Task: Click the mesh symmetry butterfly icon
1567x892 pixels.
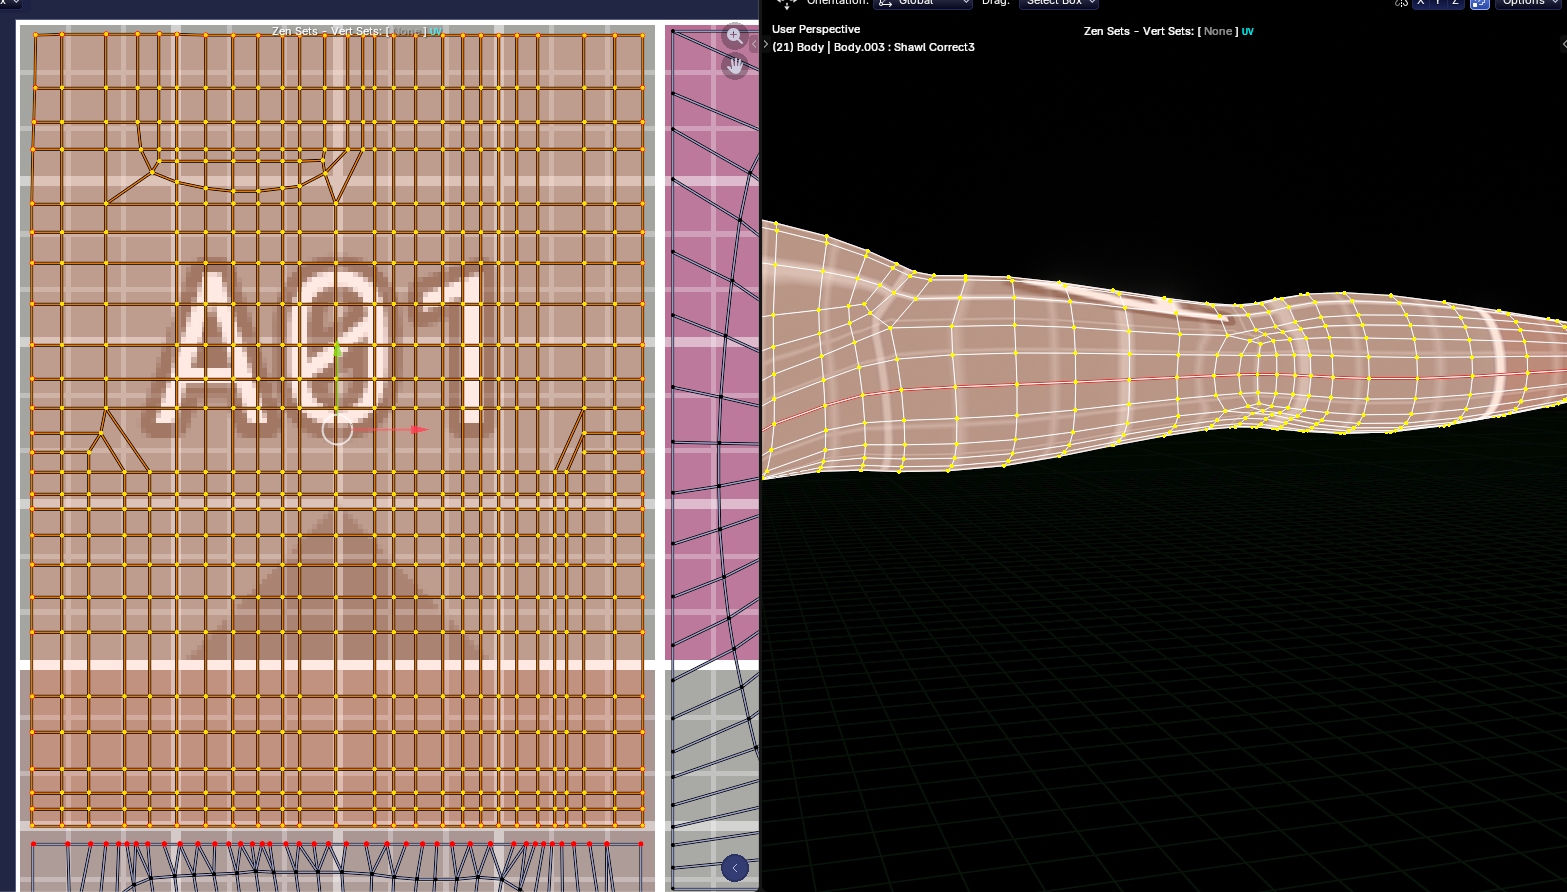Action: click(1401, 3)
